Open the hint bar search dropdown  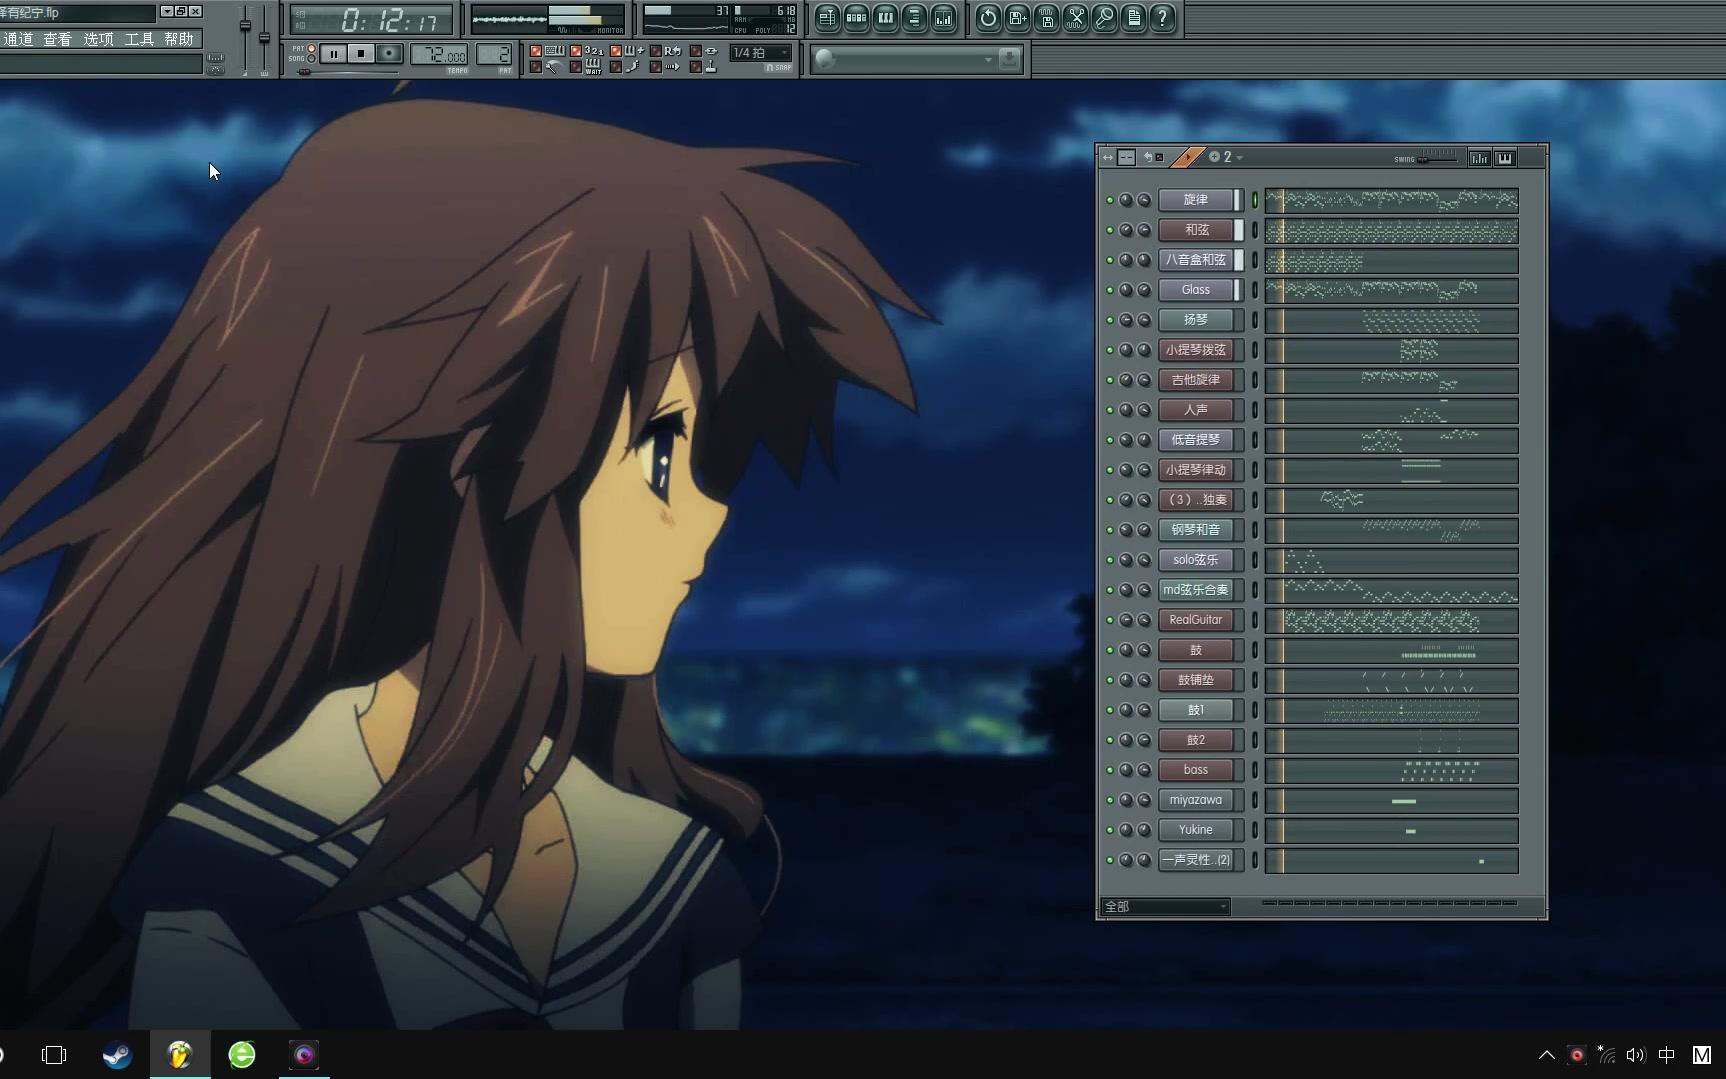click(988, 60)
